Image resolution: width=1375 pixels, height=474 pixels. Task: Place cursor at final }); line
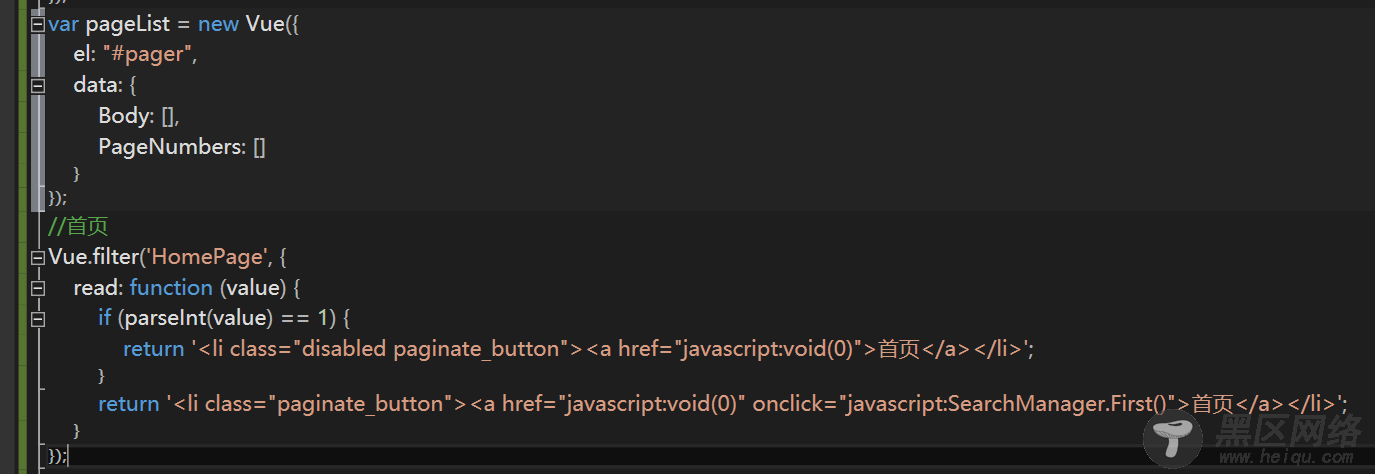[x=58, y=456]
